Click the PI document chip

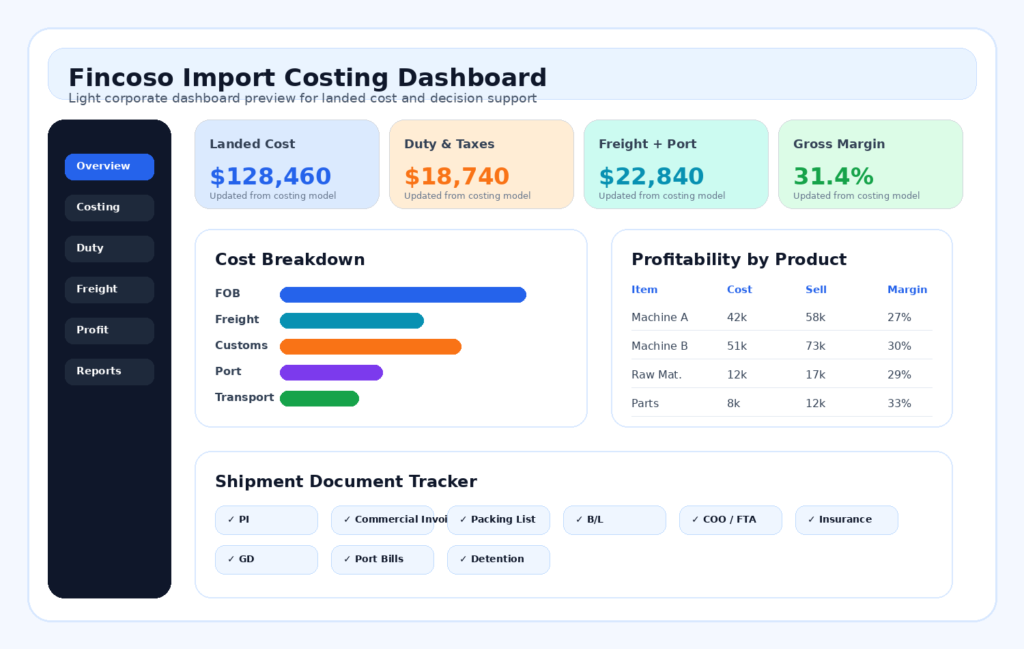point(266,520)
